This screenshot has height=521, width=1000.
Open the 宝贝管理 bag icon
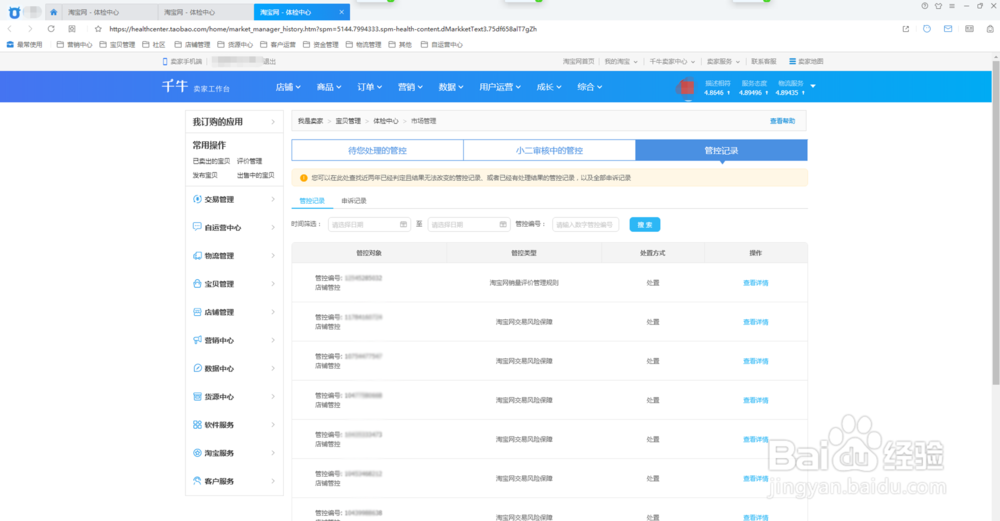pos(197,284)
